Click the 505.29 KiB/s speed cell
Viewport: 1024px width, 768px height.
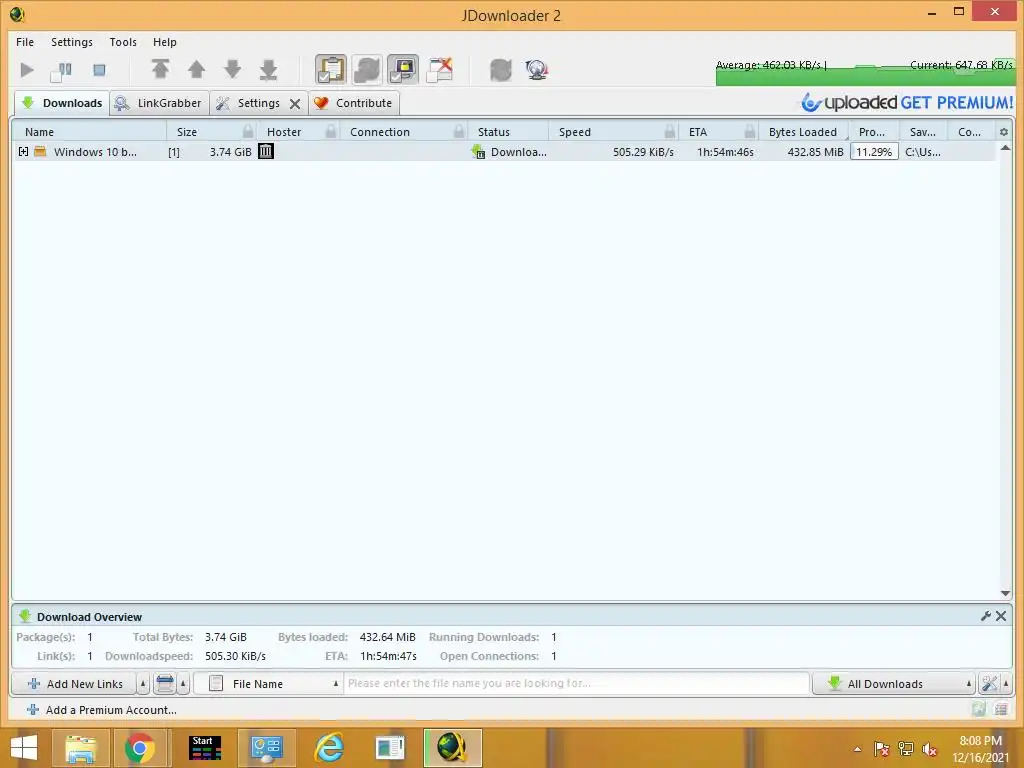[643, 152]
